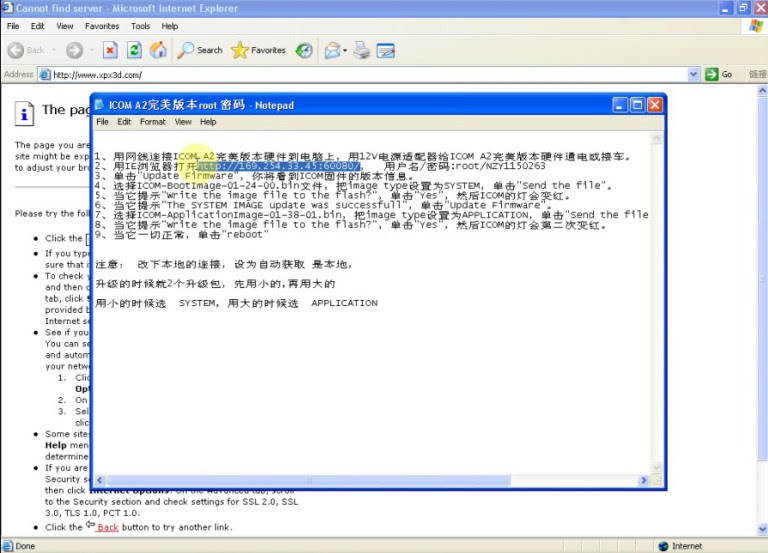Open the Search magnifier button
This screenshot has width=768, height=553.
[199, 50]
